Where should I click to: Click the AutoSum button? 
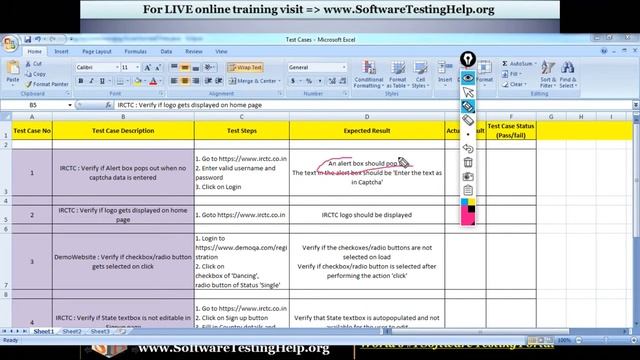click(518, 64)
